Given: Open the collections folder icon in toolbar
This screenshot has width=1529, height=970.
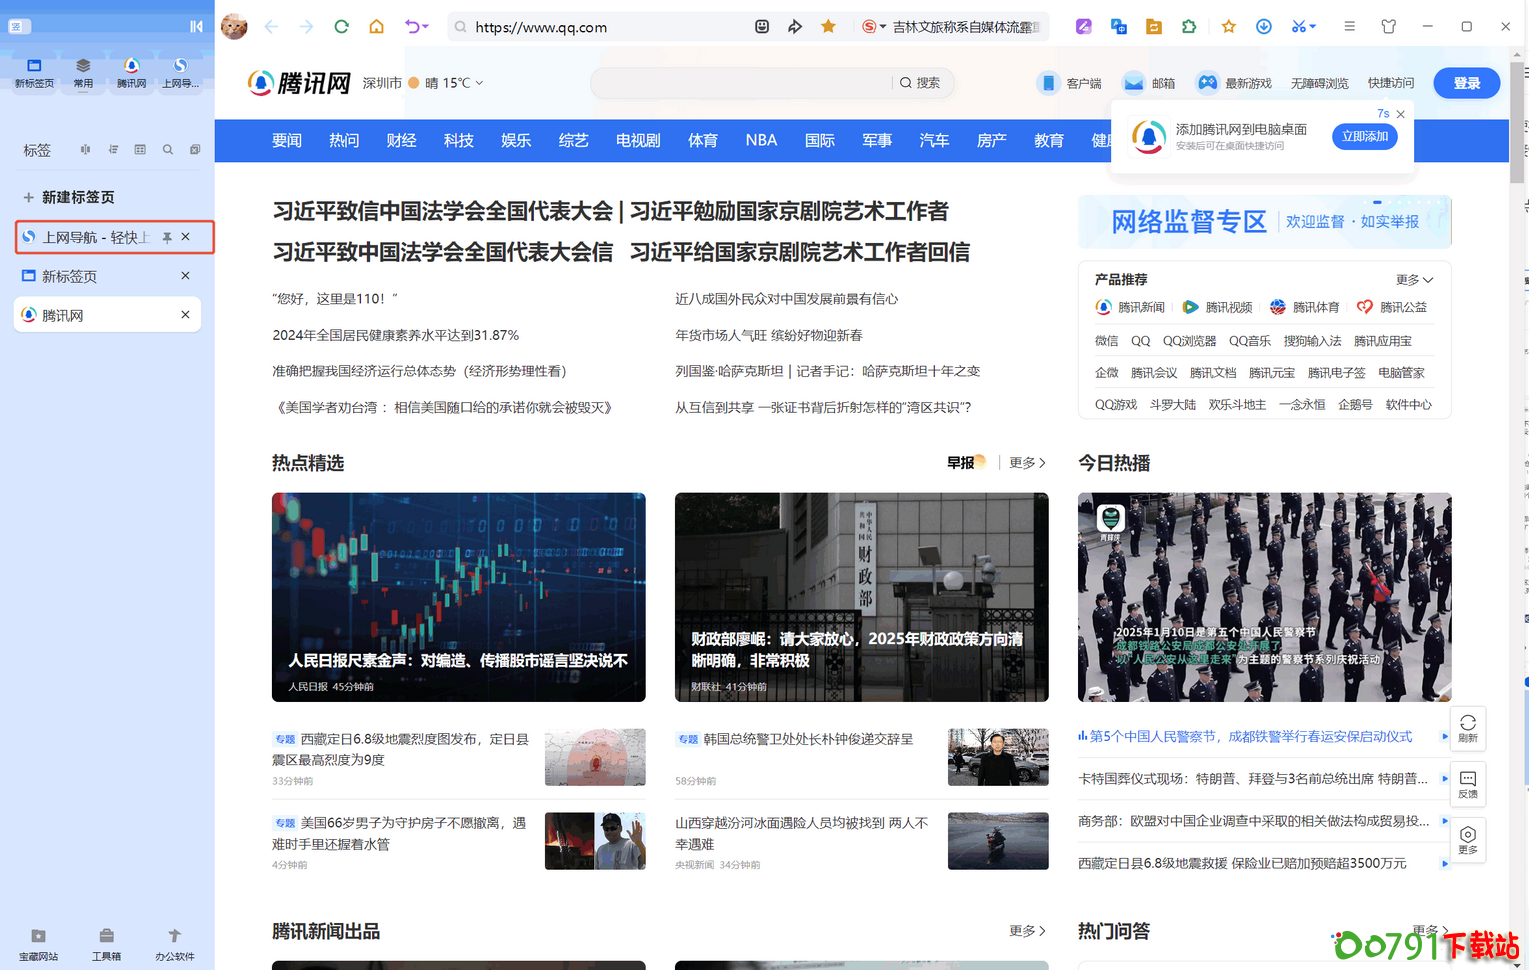Looking at the screenshot, I should [1153, 26].
